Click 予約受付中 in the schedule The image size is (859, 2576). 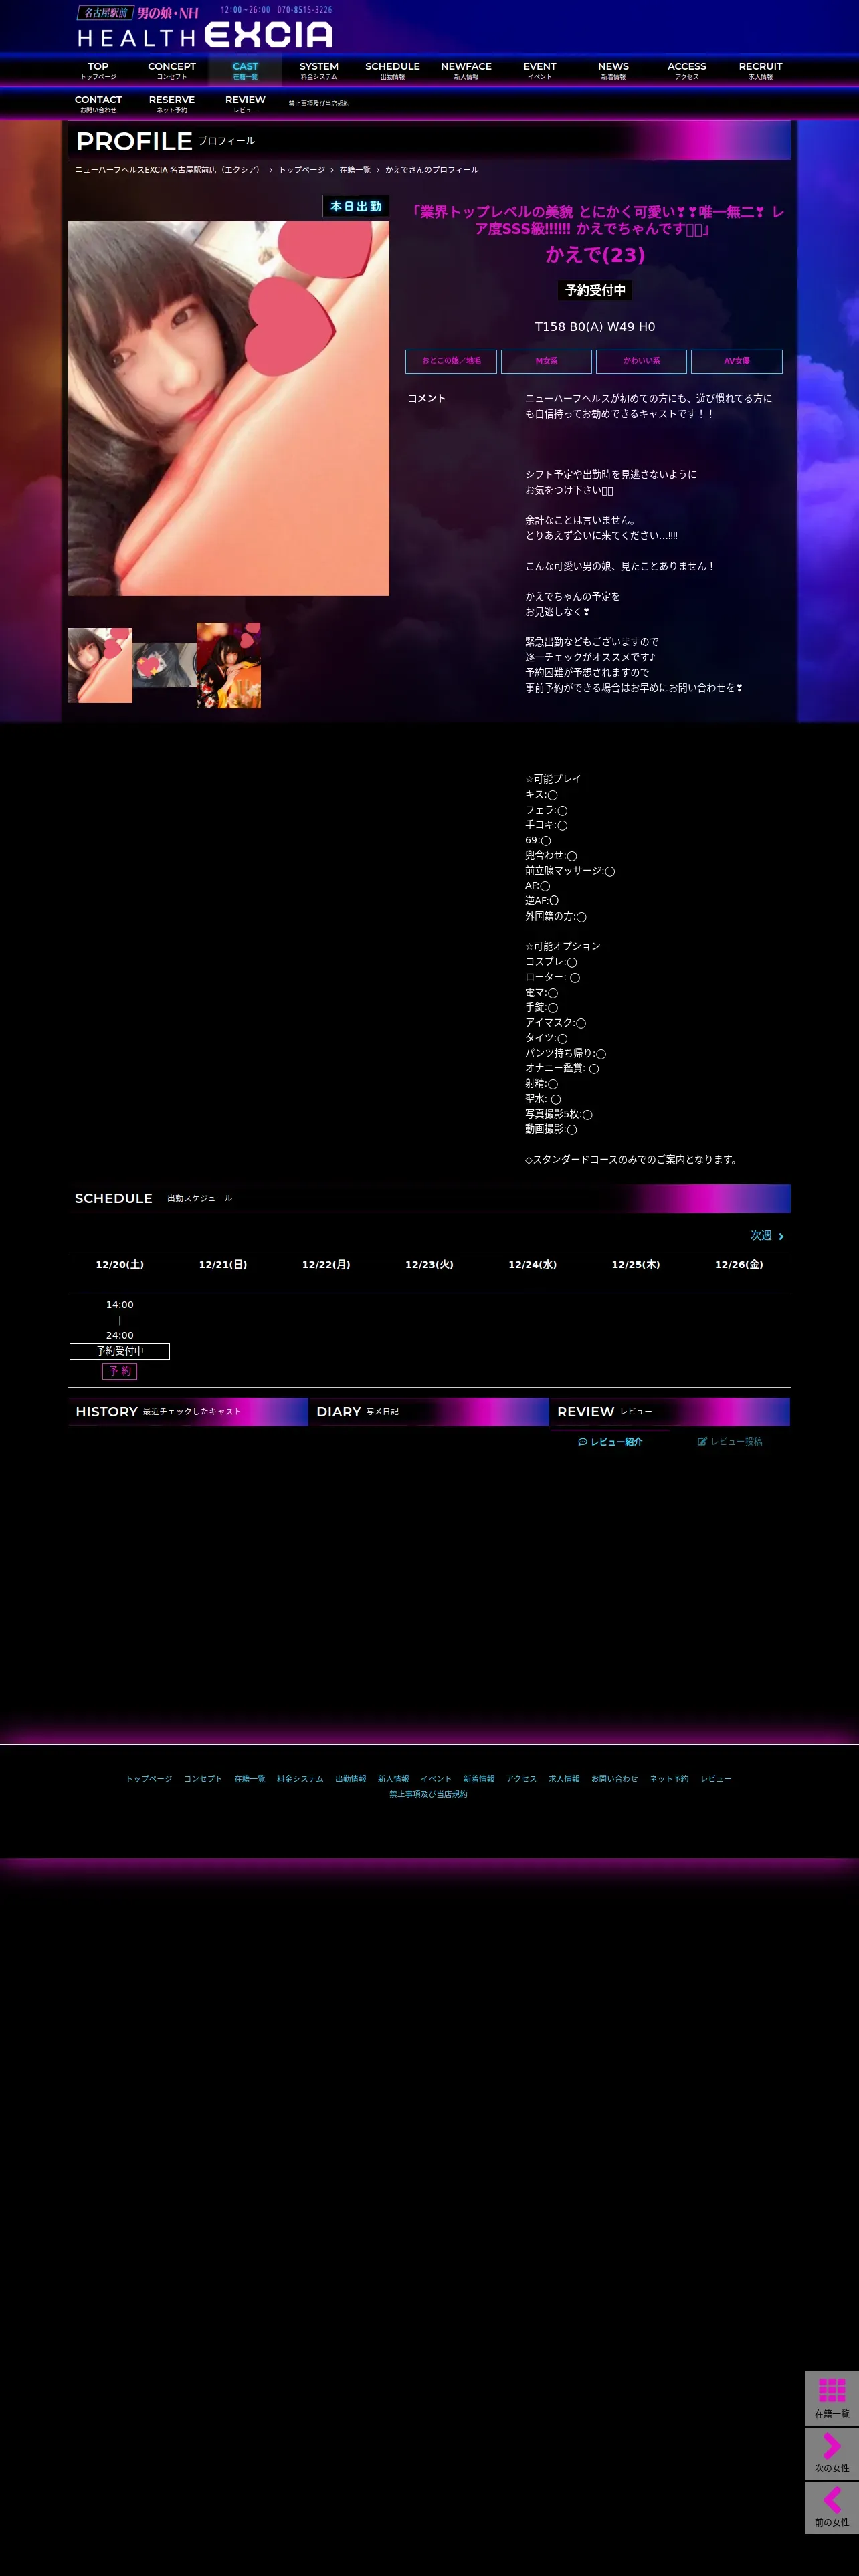120,1351
